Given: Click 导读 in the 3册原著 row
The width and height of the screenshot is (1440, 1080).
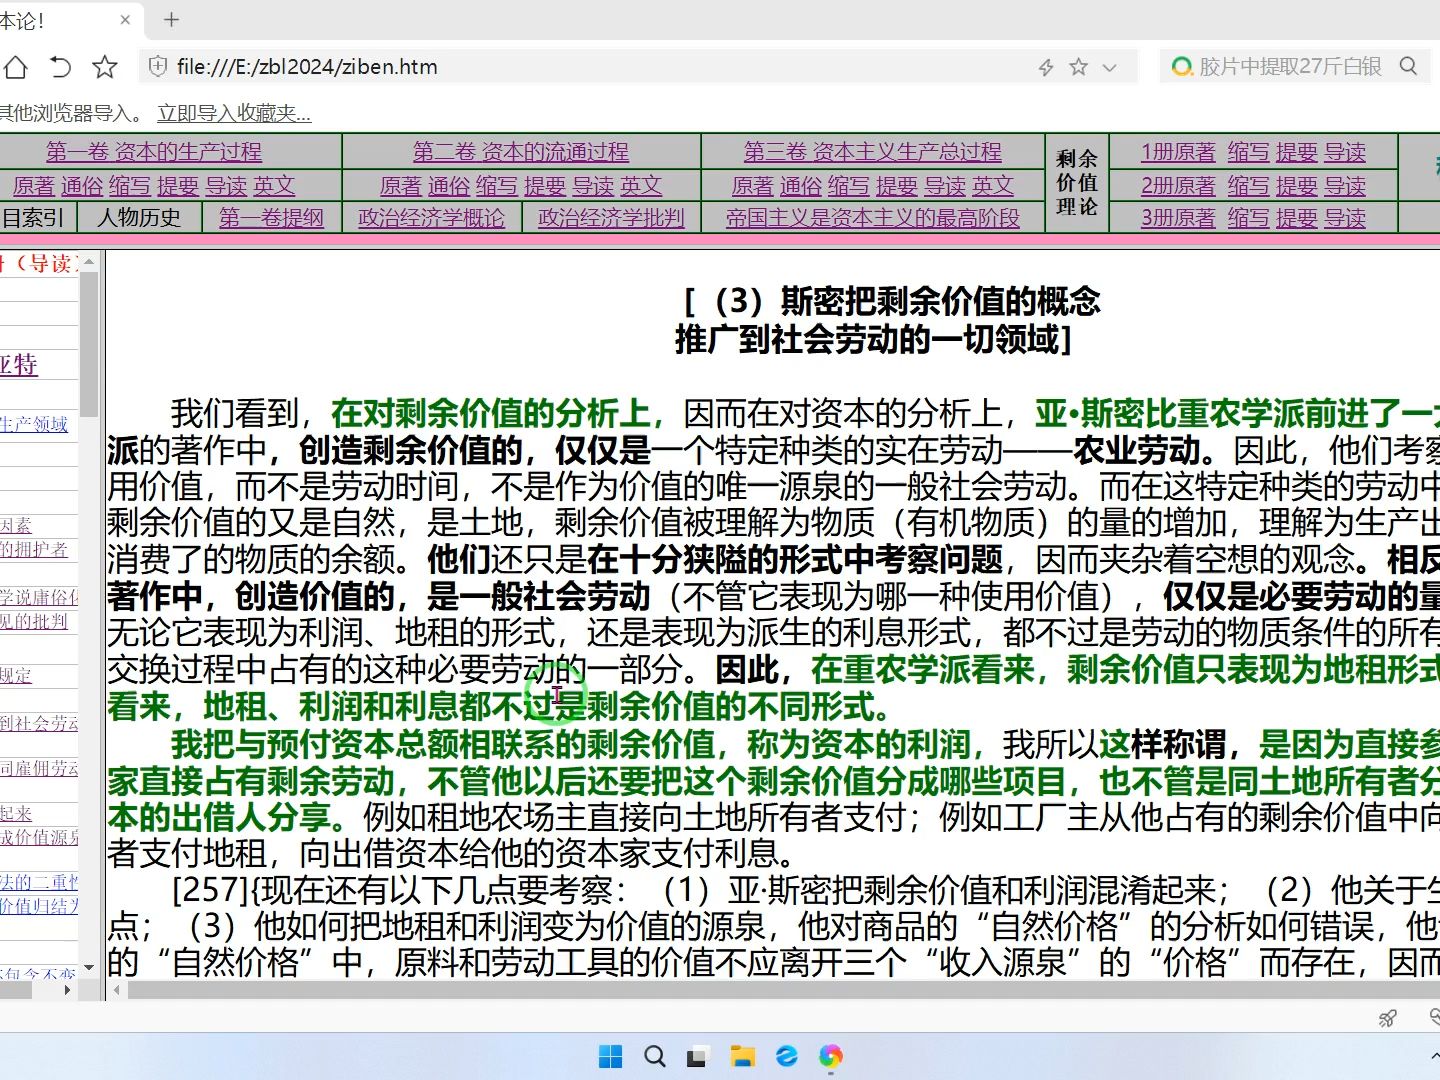Looking at the screenshot, I should click(1345, 218).
